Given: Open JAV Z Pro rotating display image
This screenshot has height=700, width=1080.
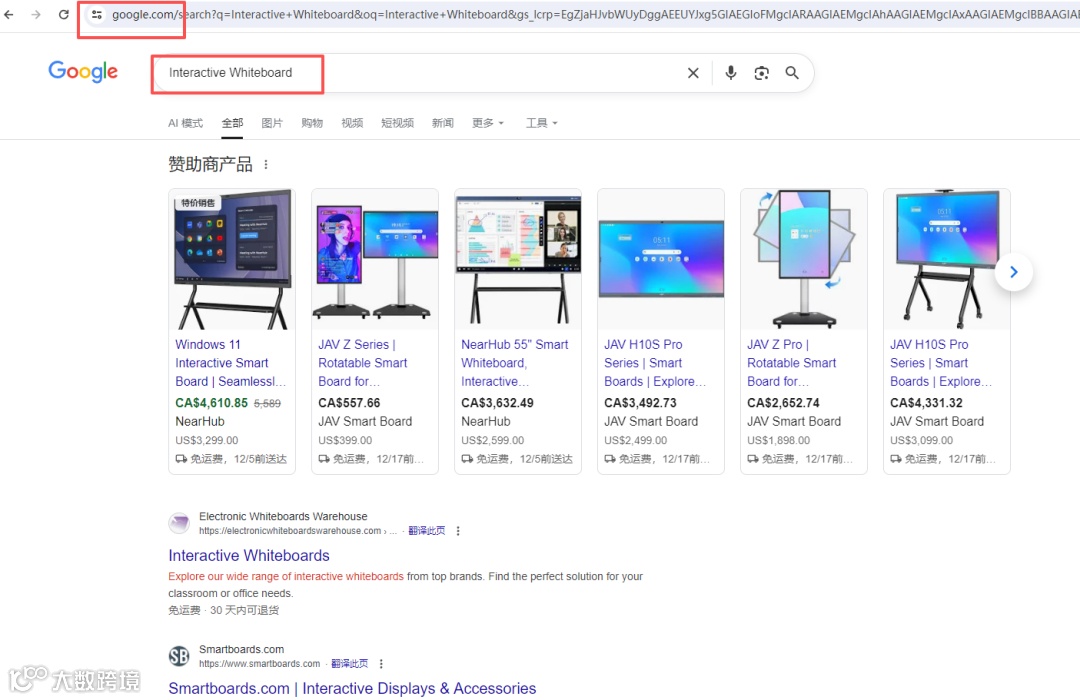Looking at the screenshot, I should point(804,259).
